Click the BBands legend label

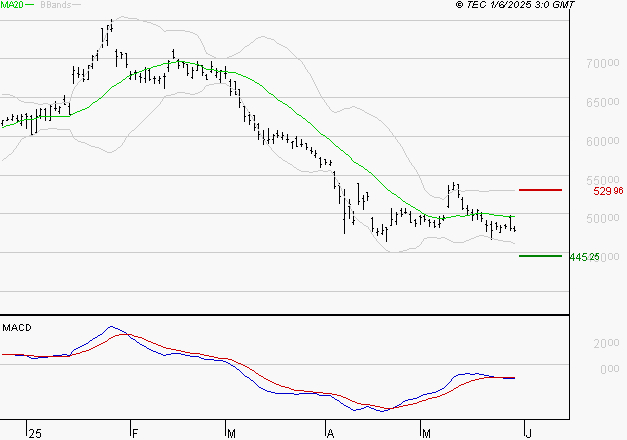pos(56,5)
